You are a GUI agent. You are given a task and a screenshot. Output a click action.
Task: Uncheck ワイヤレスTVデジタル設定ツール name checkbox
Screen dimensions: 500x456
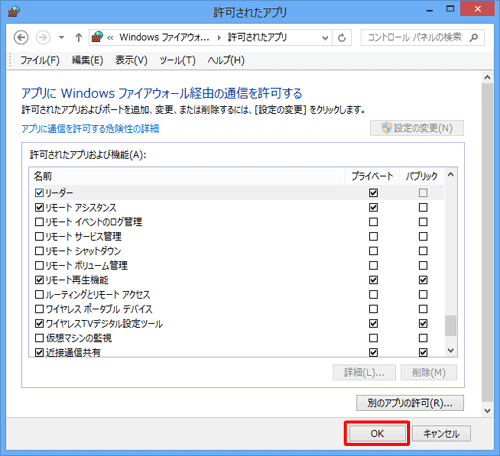click(39, 323)
